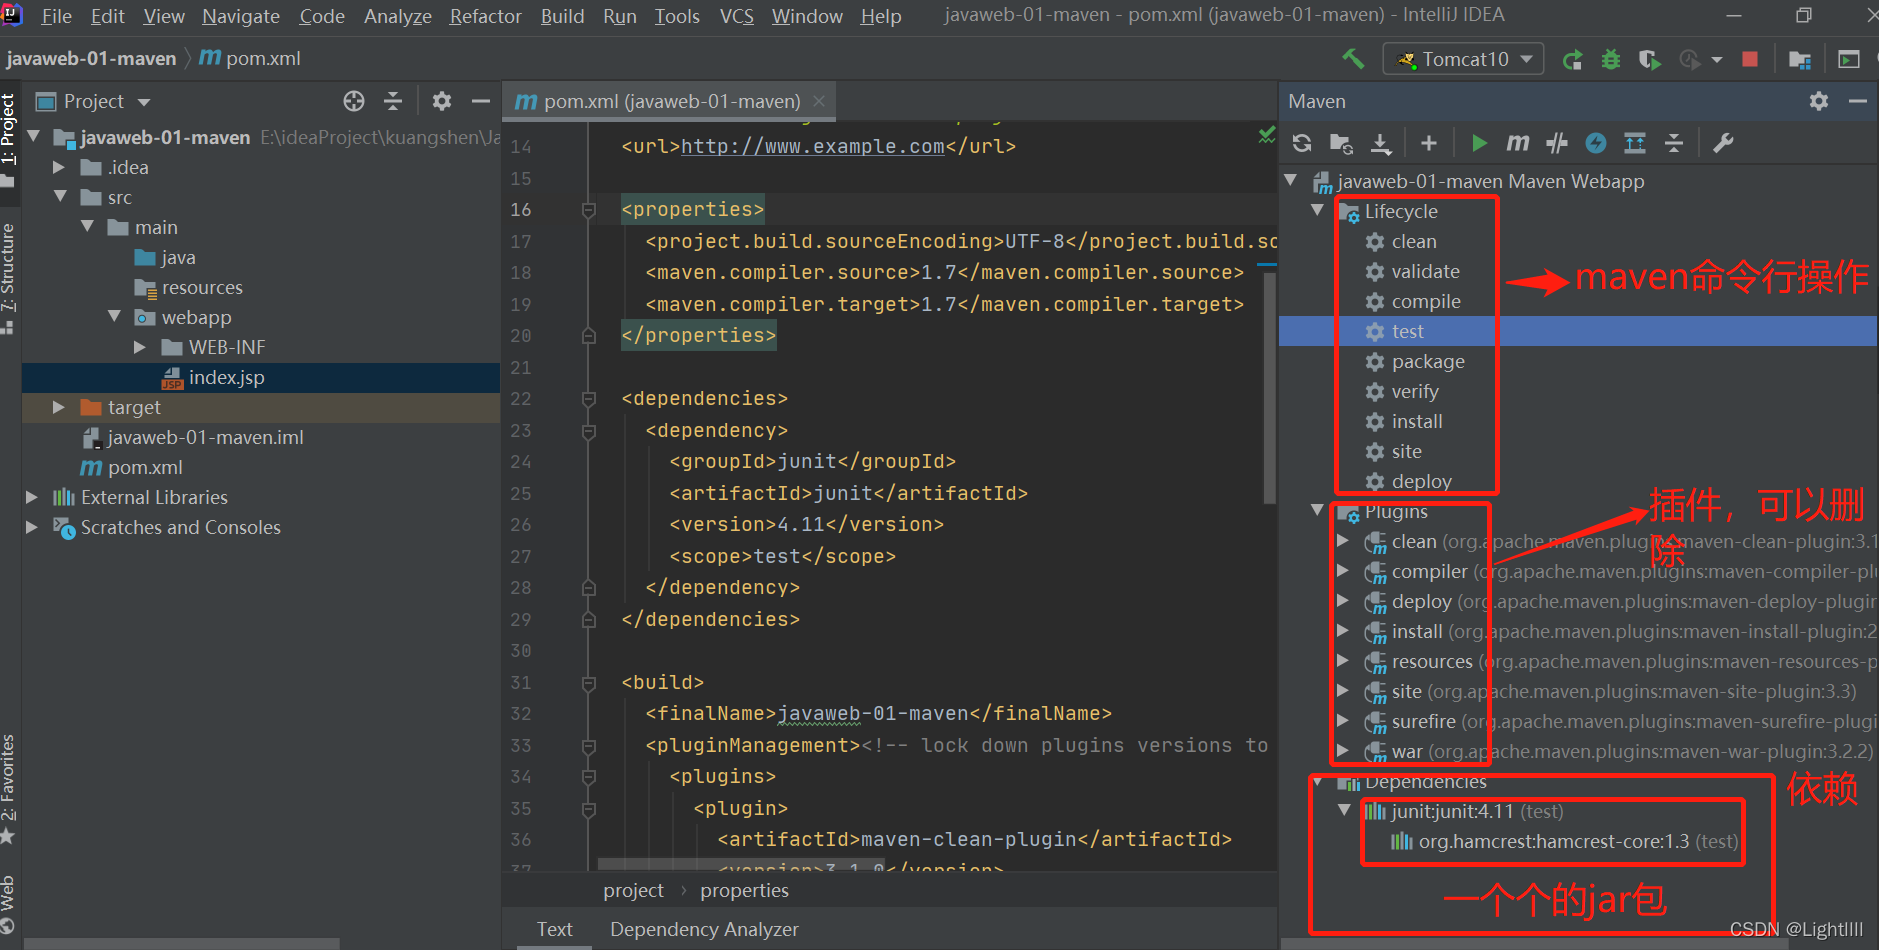
Task: Click the project breadcrumb
Action: point(633,890)
